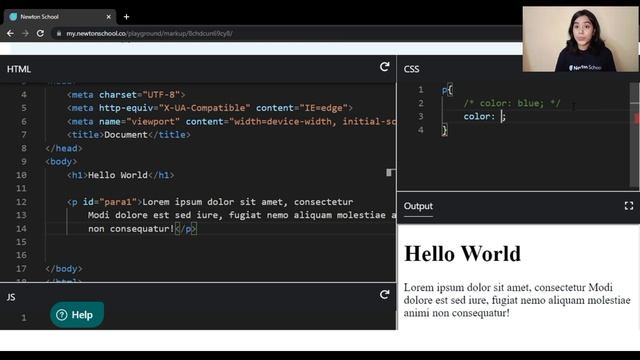Go forward in the browser
640x360 pixels.
[25, 33]
